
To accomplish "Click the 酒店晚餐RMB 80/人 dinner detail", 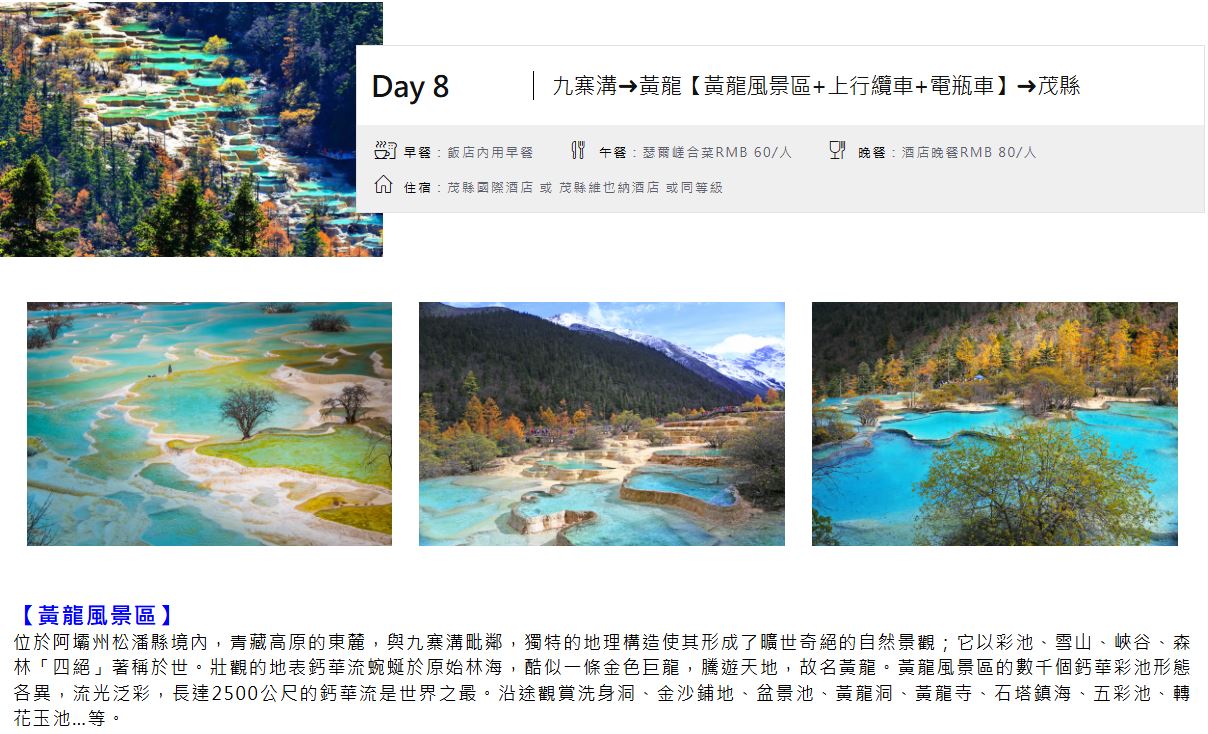I will click(x=969, y=153).
